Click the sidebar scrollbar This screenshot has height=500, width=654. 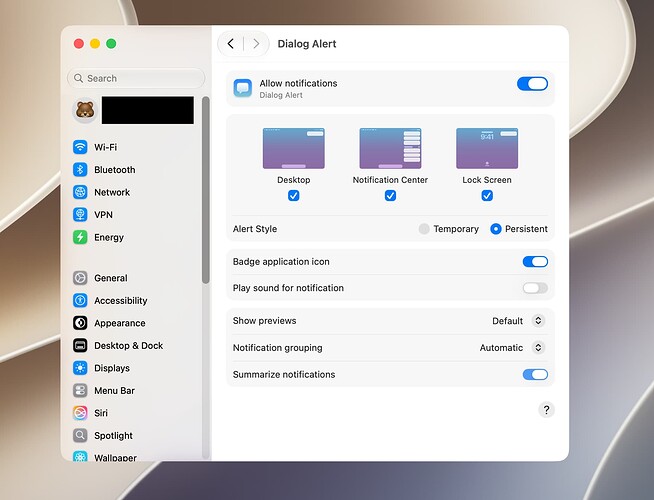click(205, 190)
